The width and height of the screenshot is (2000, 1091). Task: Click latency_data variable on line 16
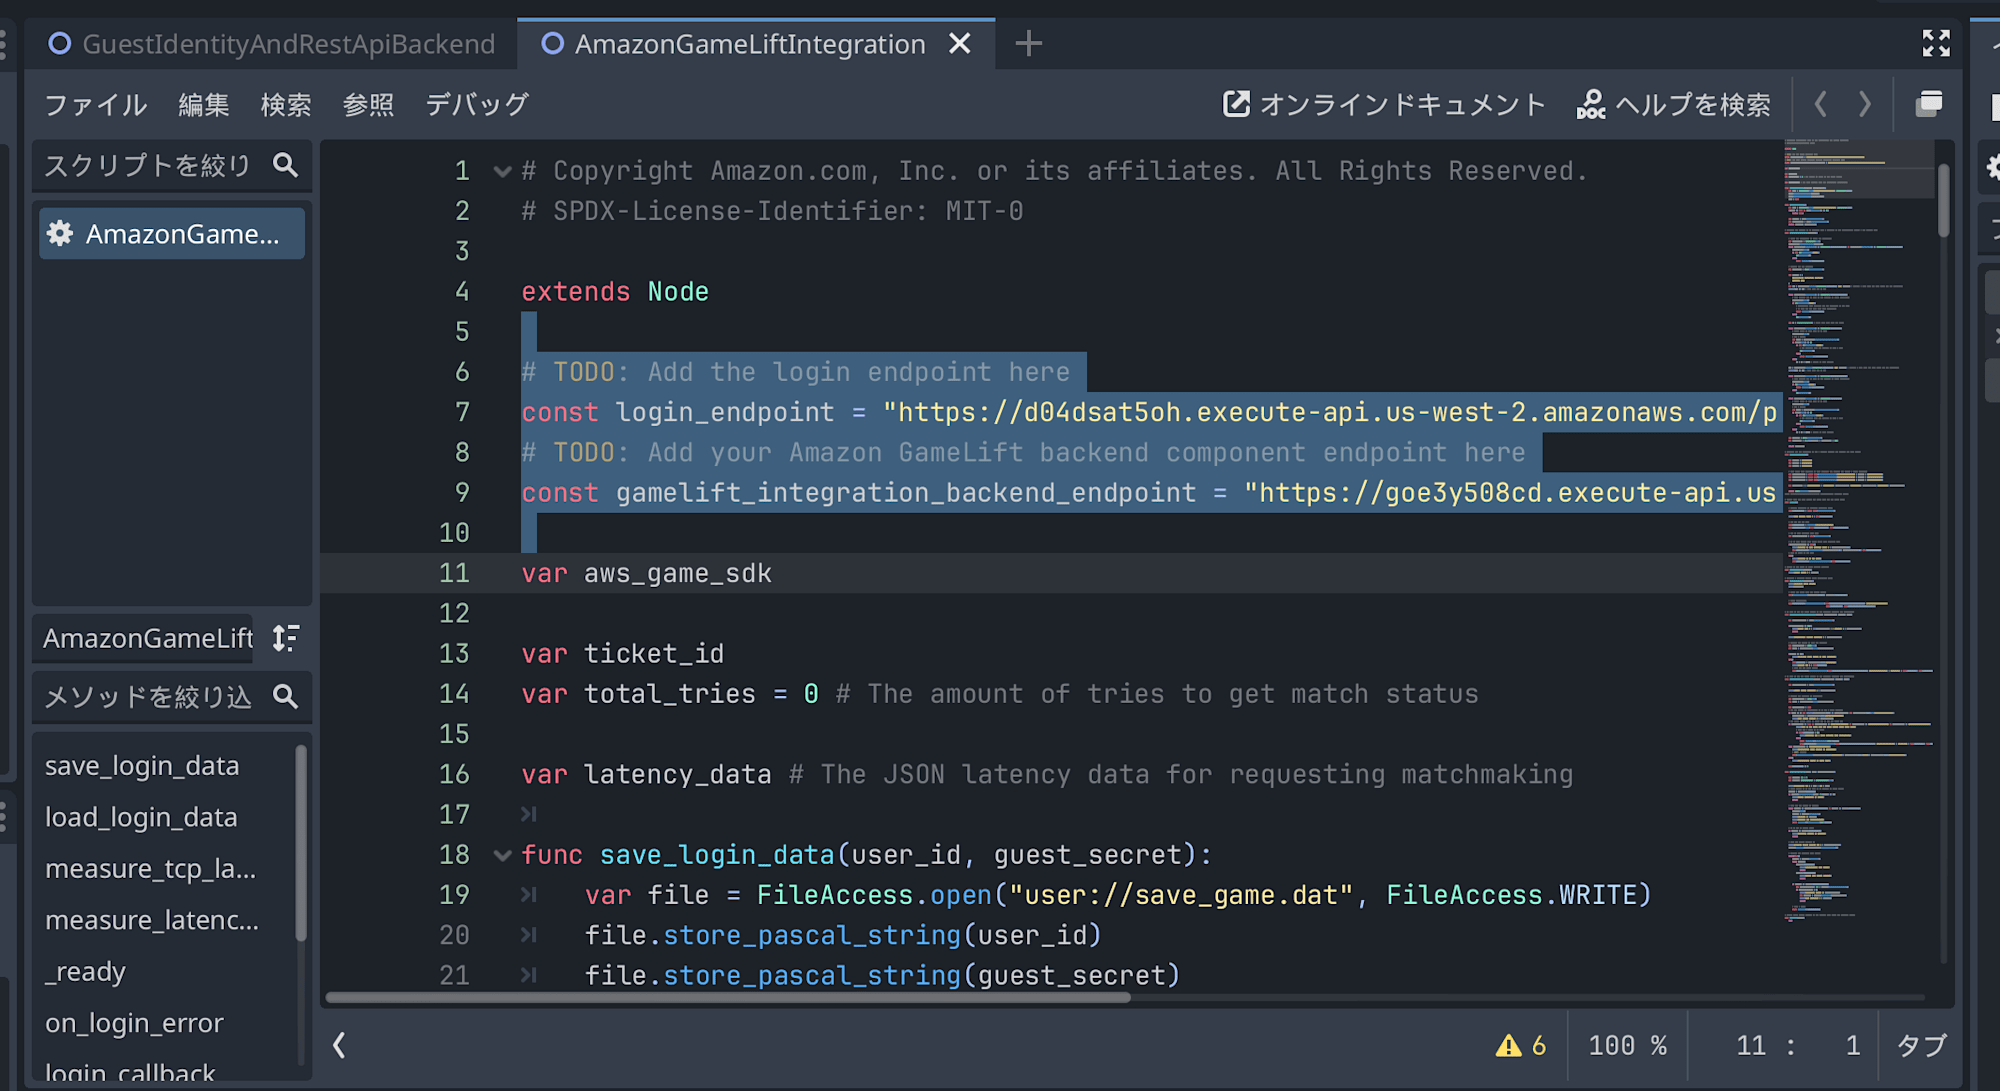tap(677, 775)
